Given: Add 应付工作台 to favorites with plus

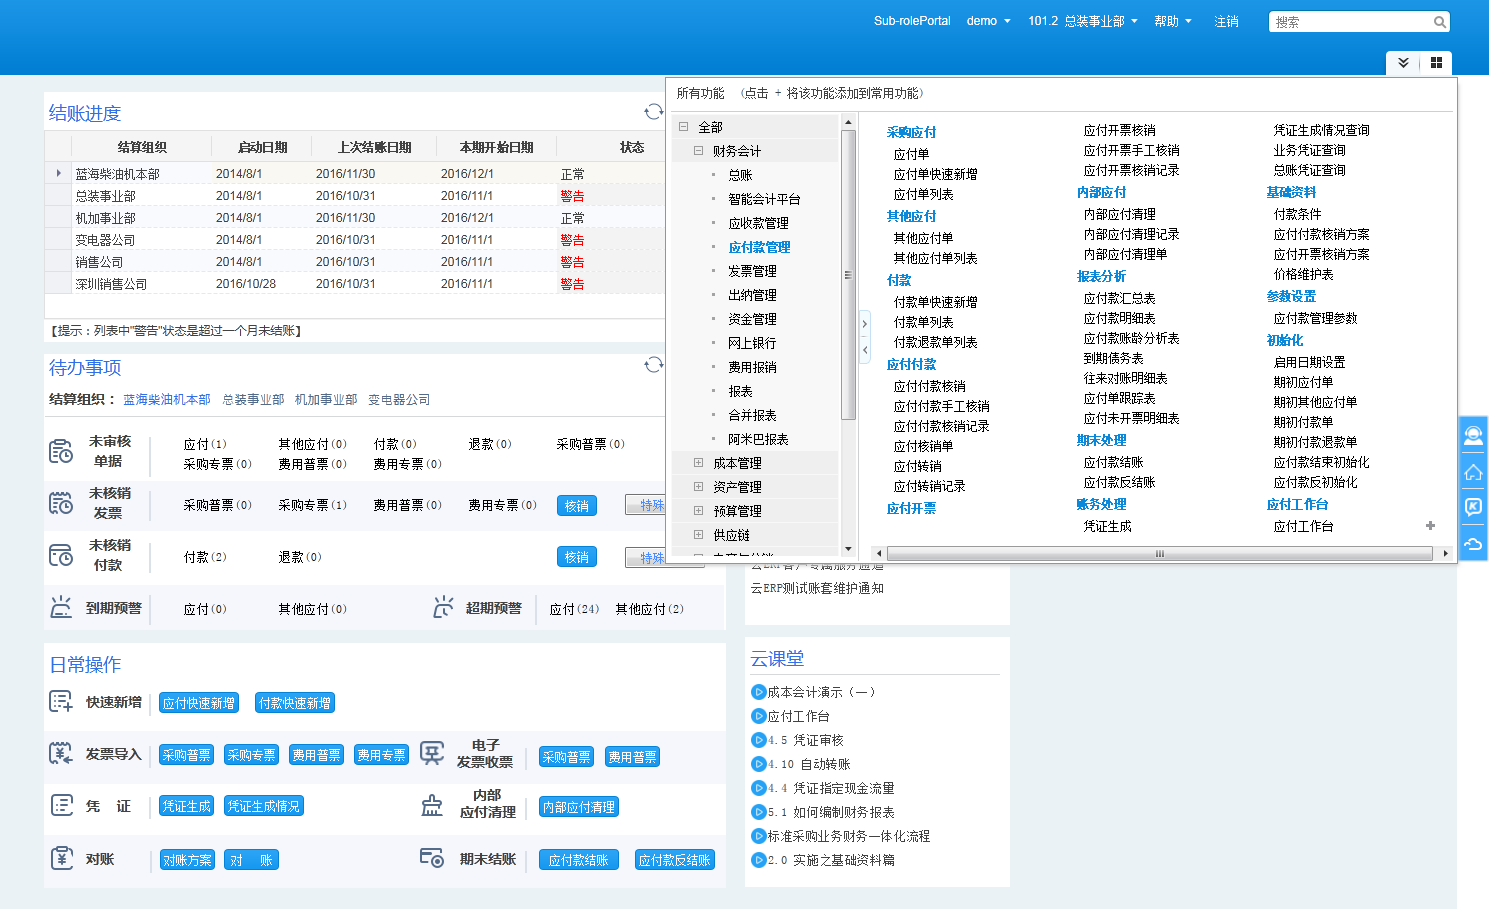Looking at the screenshot, I should click(1430, 526).
